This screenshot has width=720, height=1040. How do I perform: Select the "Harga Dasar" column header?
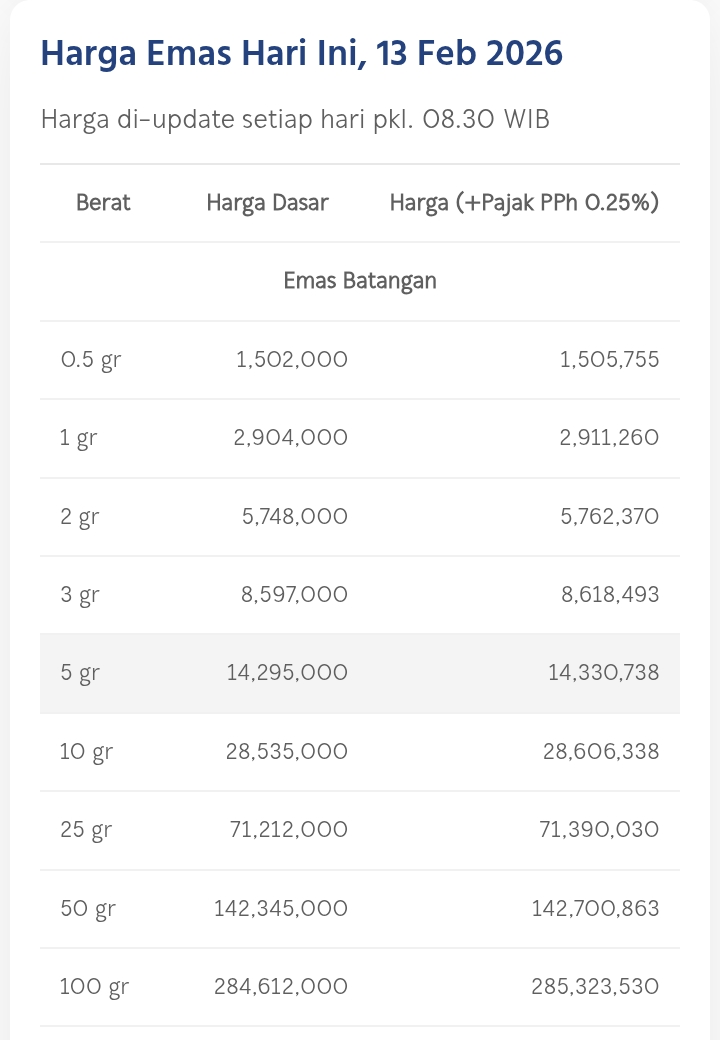pyautogui.click(x=267, y=203)
